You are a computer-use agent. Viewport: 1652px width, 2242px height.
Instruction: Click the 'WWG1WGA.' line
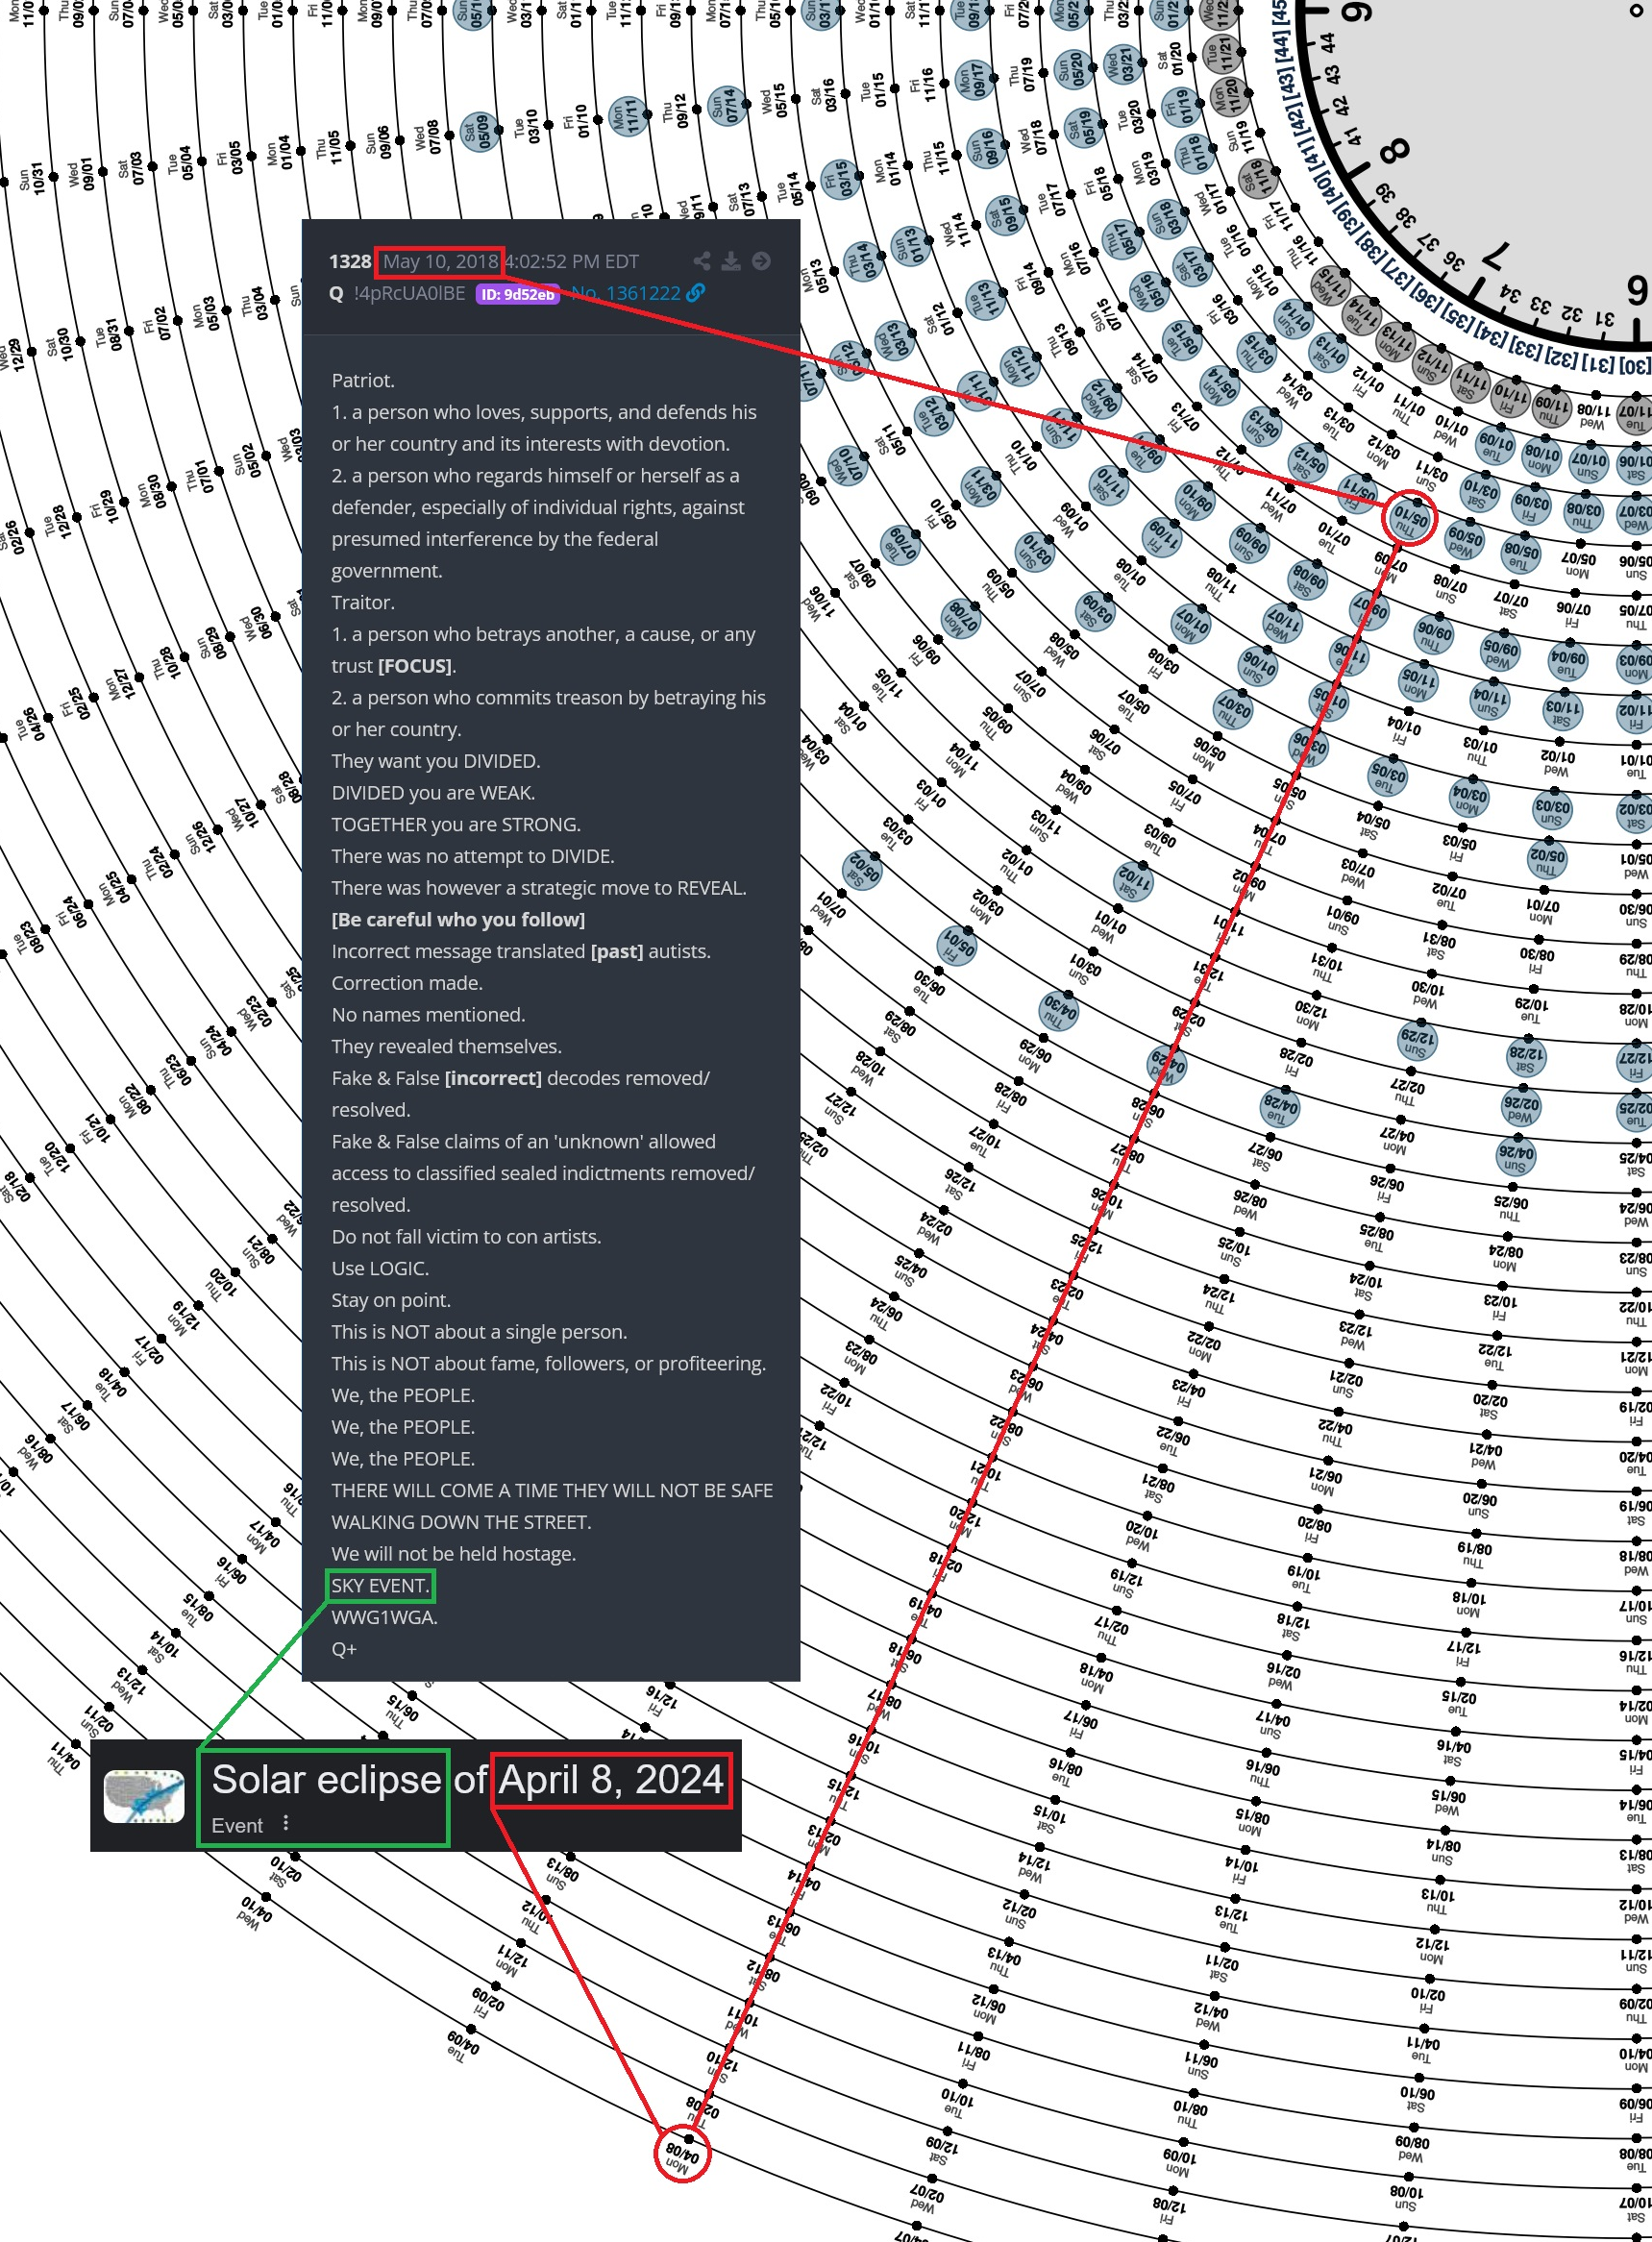point(384,1617)
